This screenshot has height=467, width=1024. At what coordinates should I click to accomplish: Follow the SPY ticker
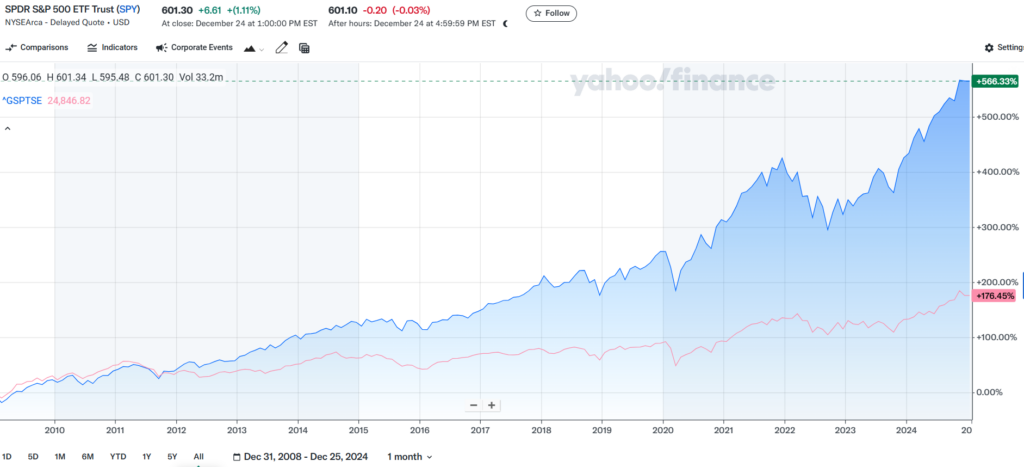(x=552, y=13)
